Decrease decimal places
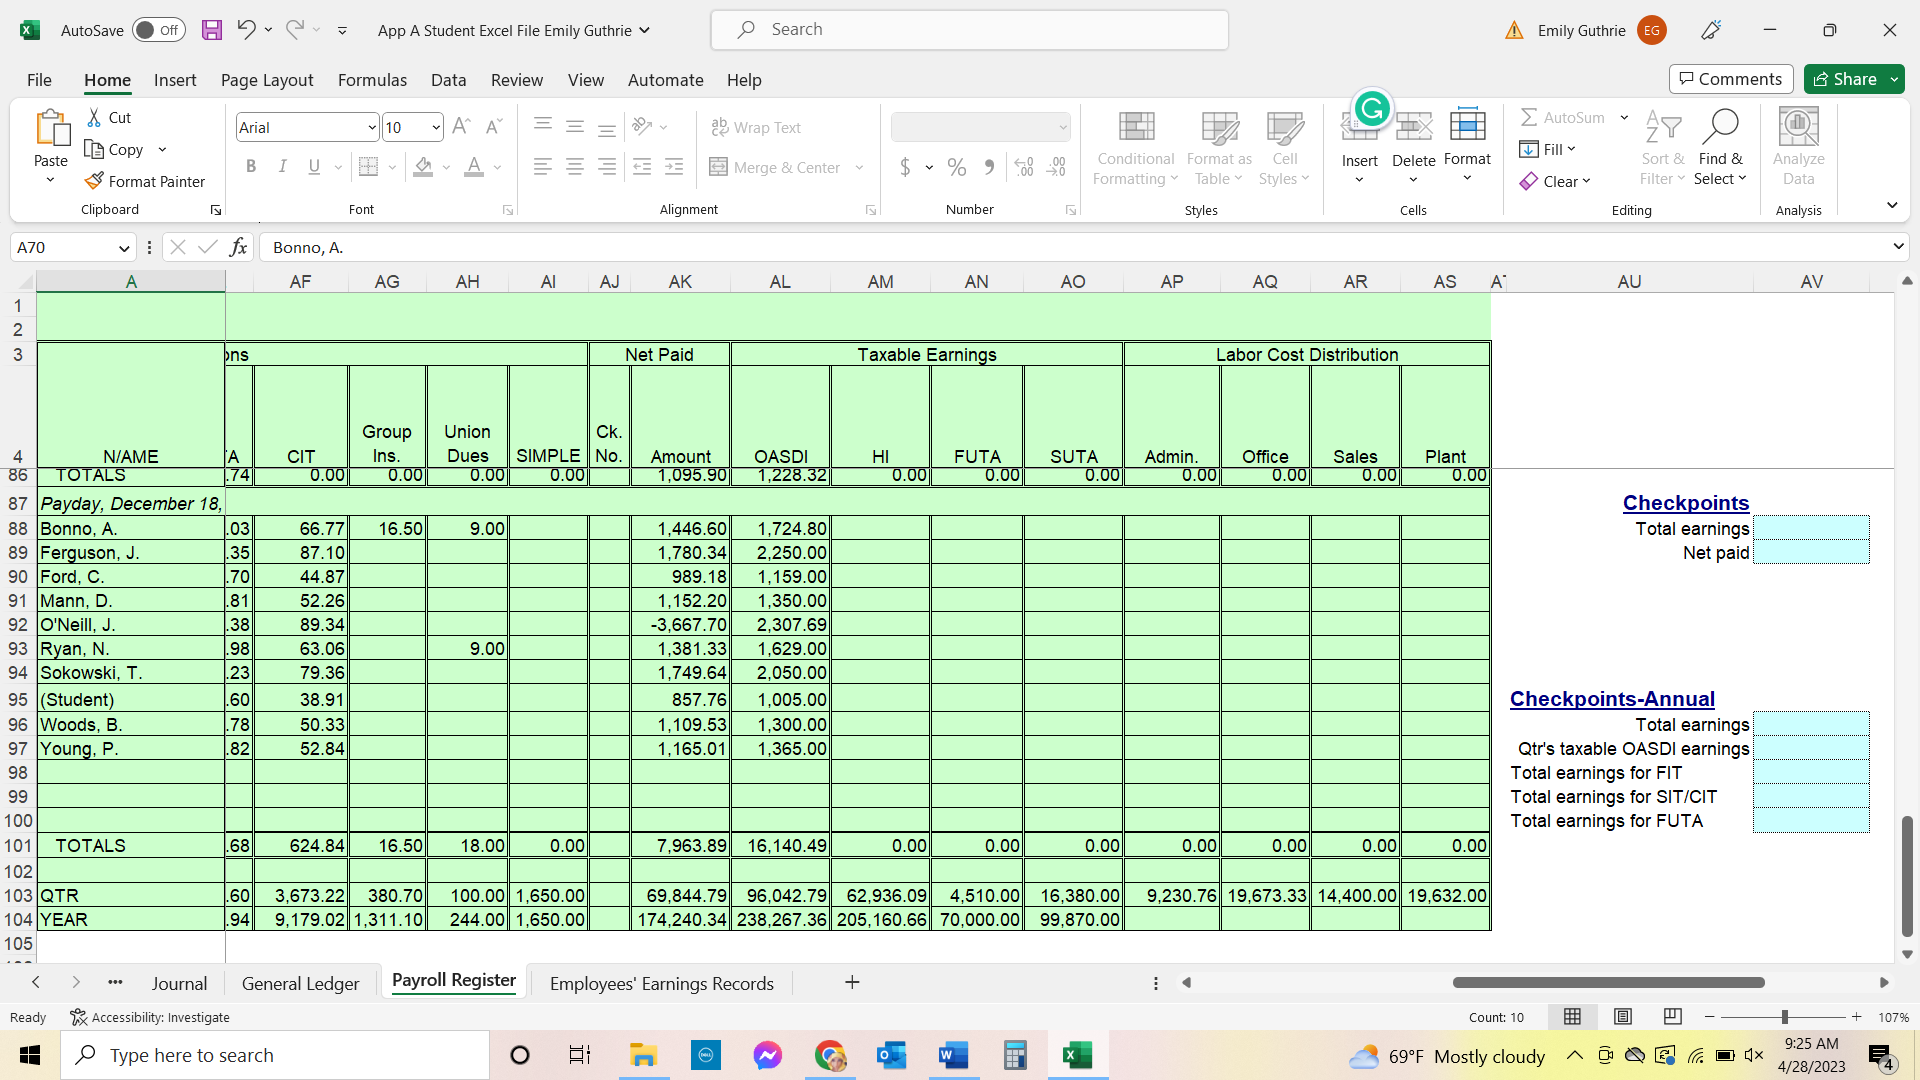The image size is (1920, 1080). point(1057,167)
